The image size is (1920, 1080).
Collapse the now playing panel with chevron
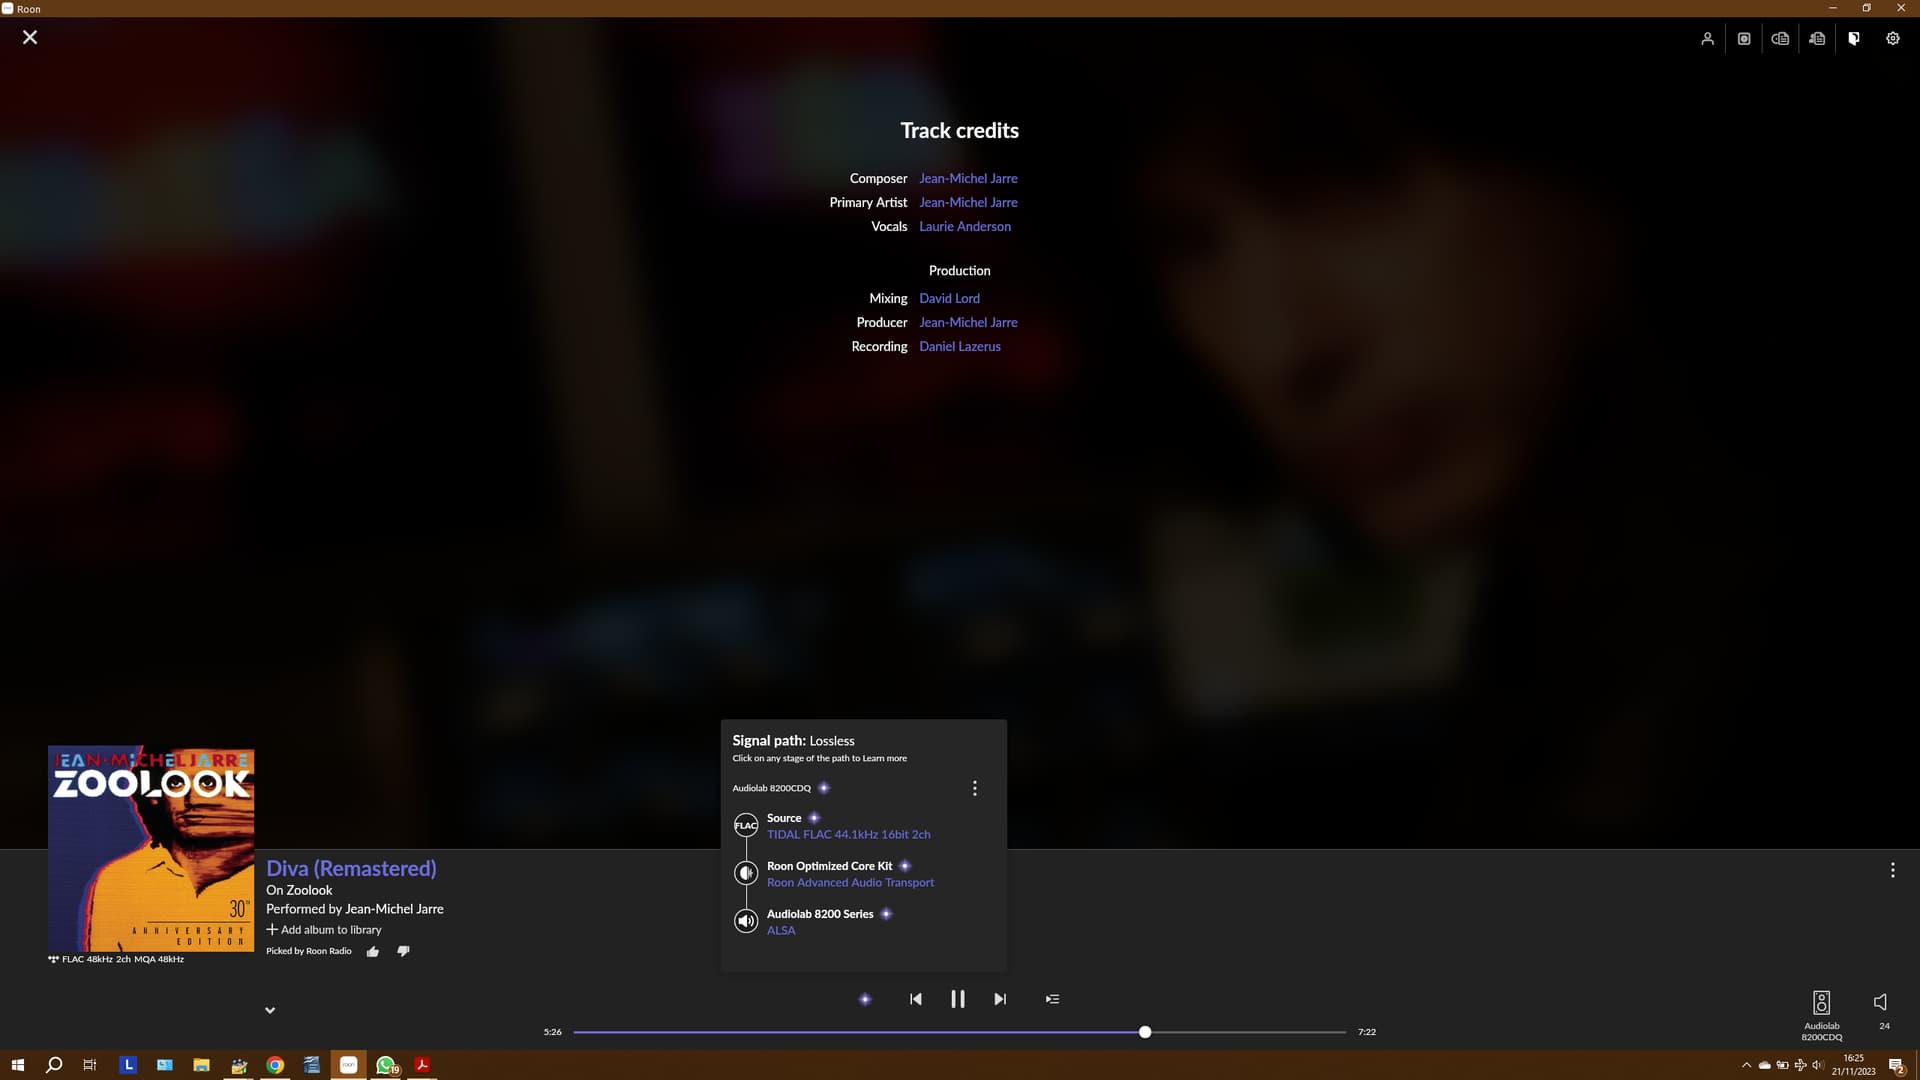click(270, 1010)
